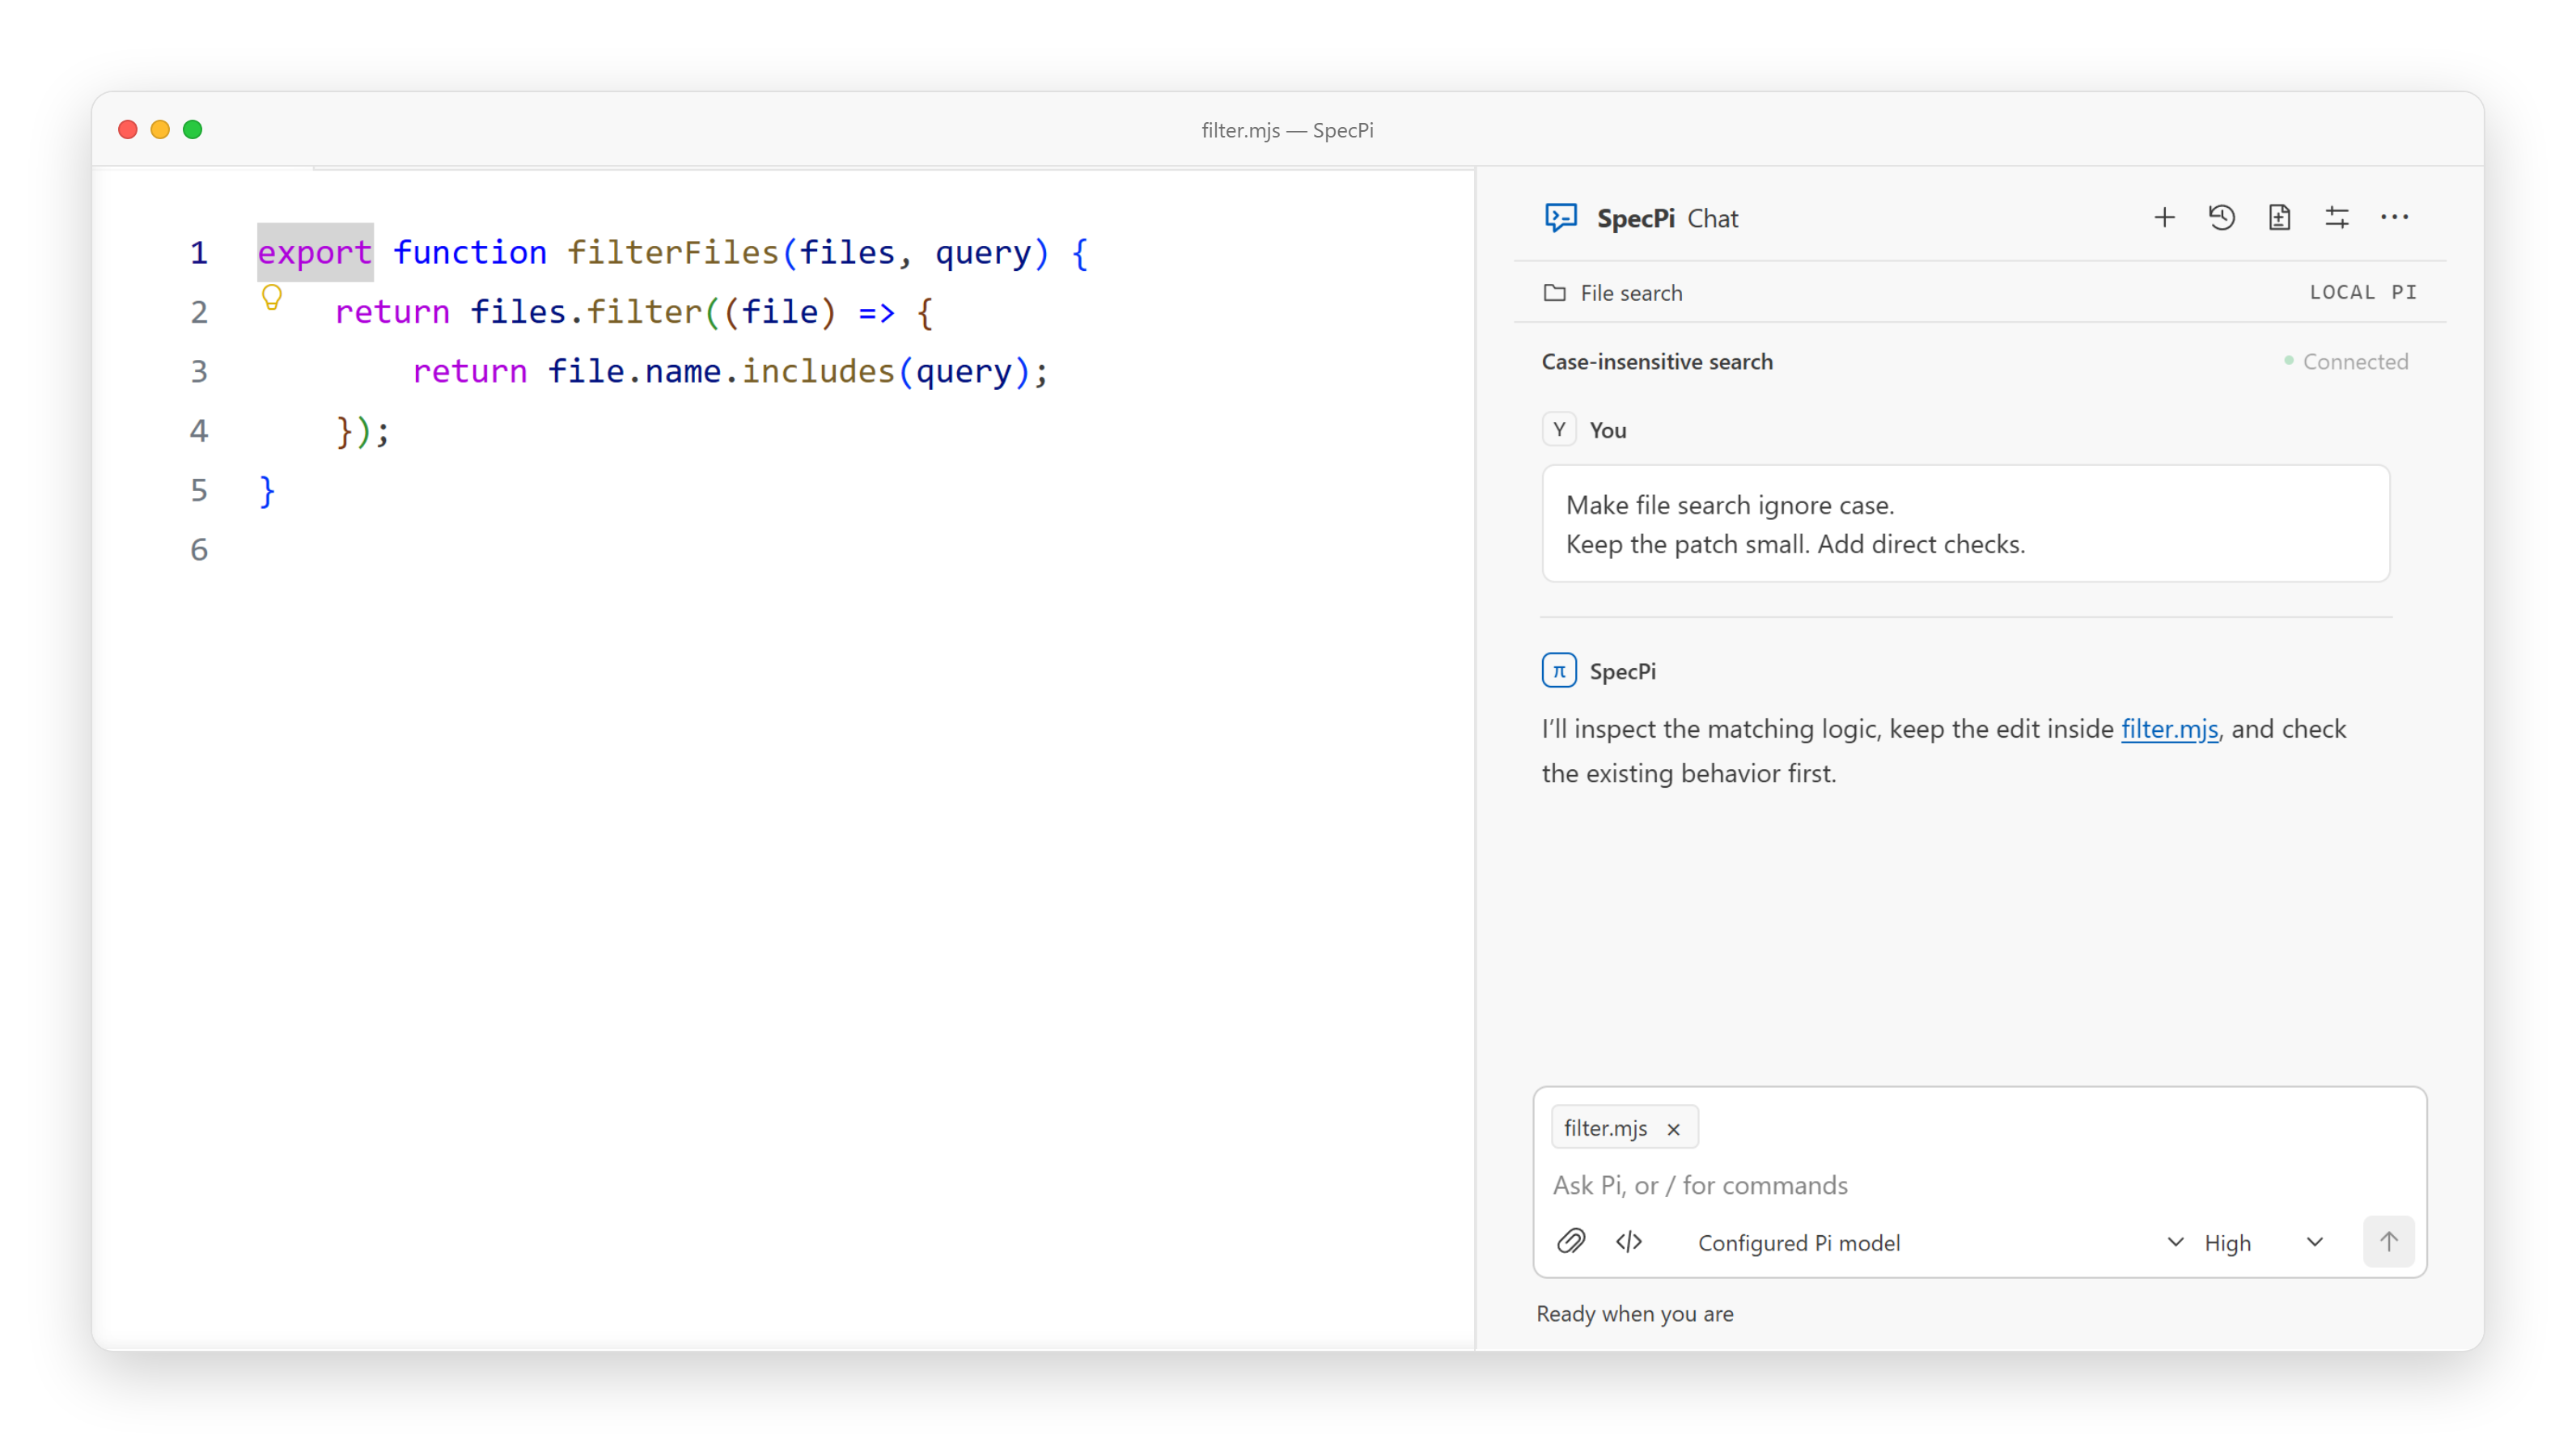The width and height of the screenshot is (2576, 1443).
Task: Click the LOCAL PI label
Action: [2363, 292]
